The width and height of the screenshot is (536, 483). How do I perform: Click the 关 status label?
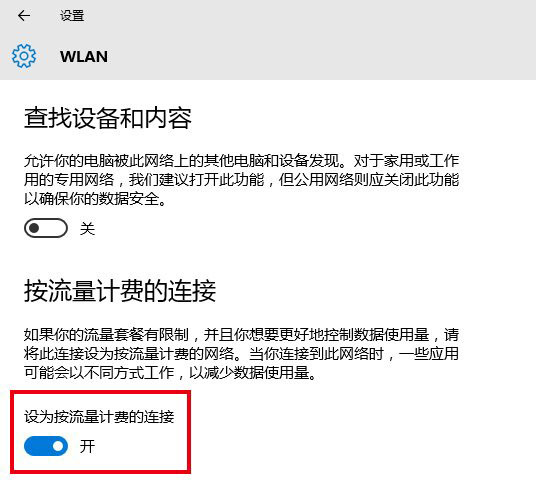(87, 228)
